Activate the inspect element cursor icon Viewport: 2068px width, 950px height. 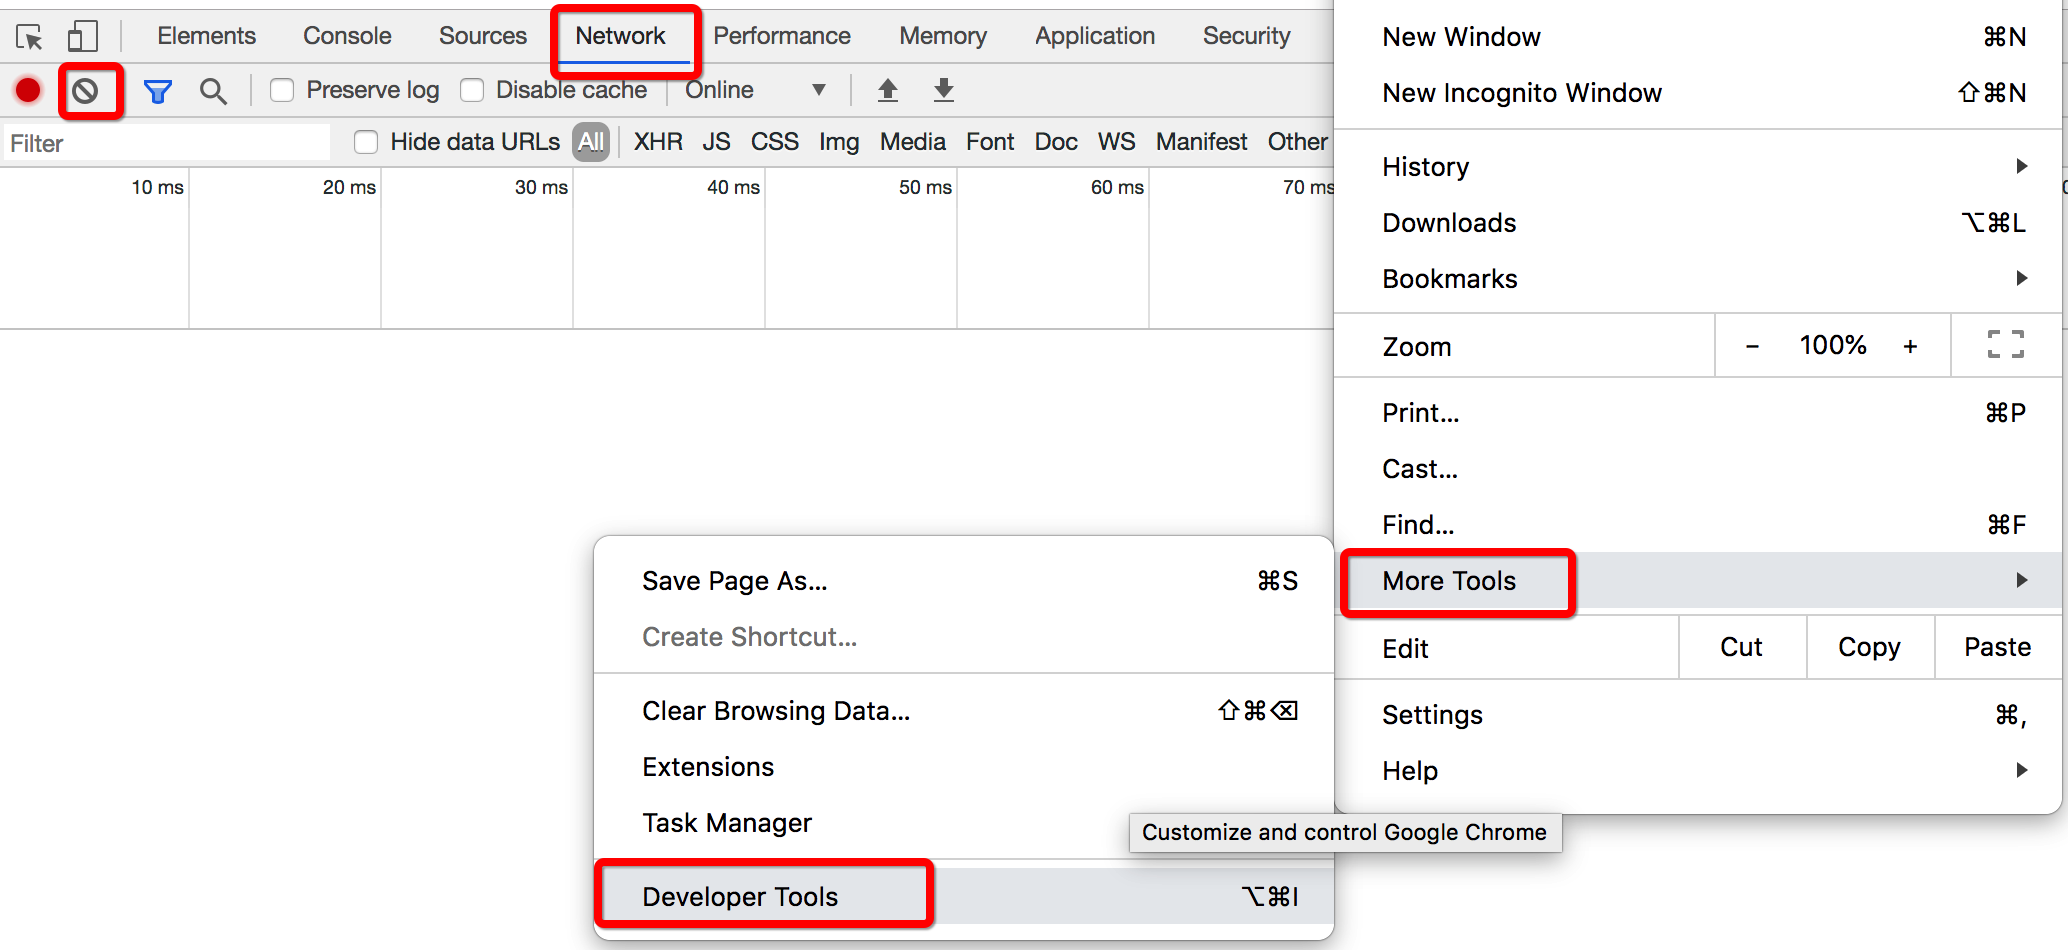point(29,37)
